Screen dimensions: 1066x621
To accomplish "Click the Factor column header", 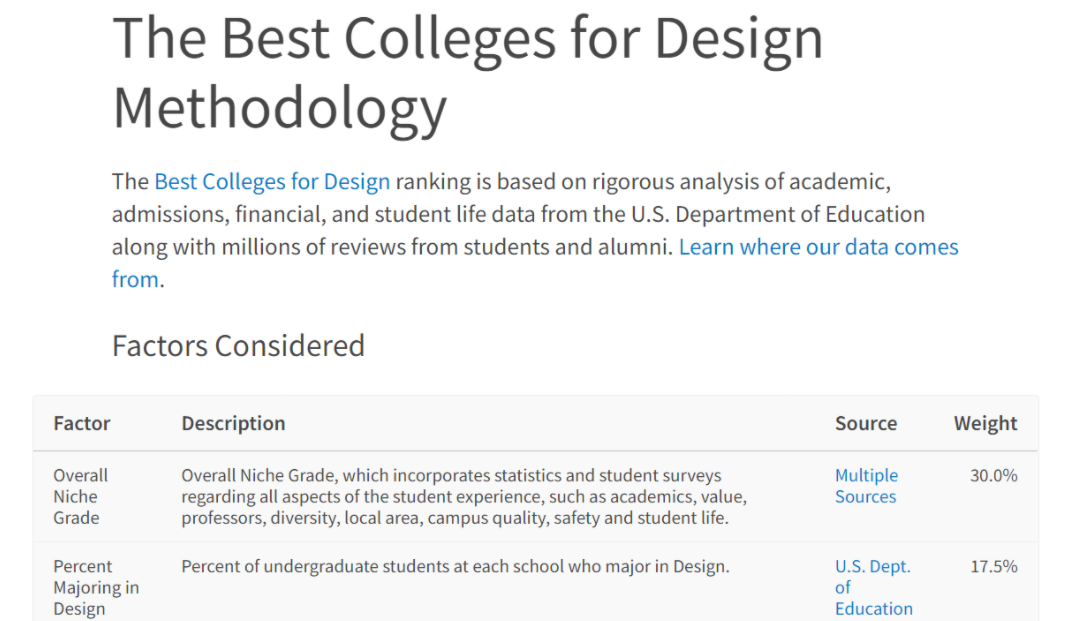I will click(82, 423).
